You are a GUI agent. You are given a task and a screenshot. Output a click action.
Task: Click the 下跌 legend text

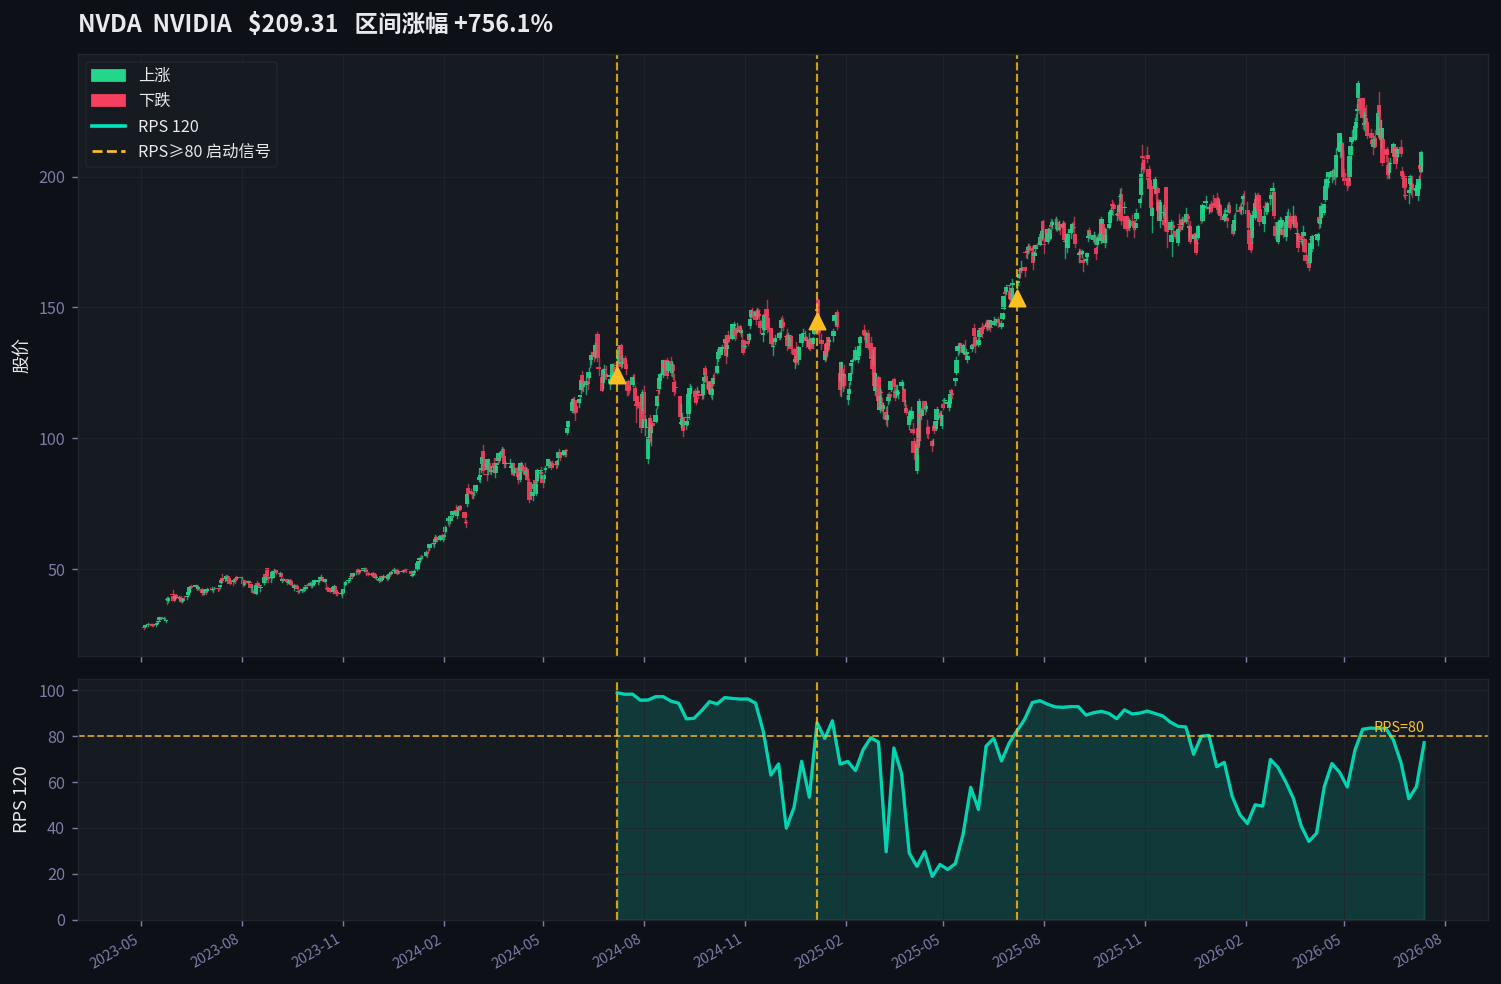pos(154,100)
